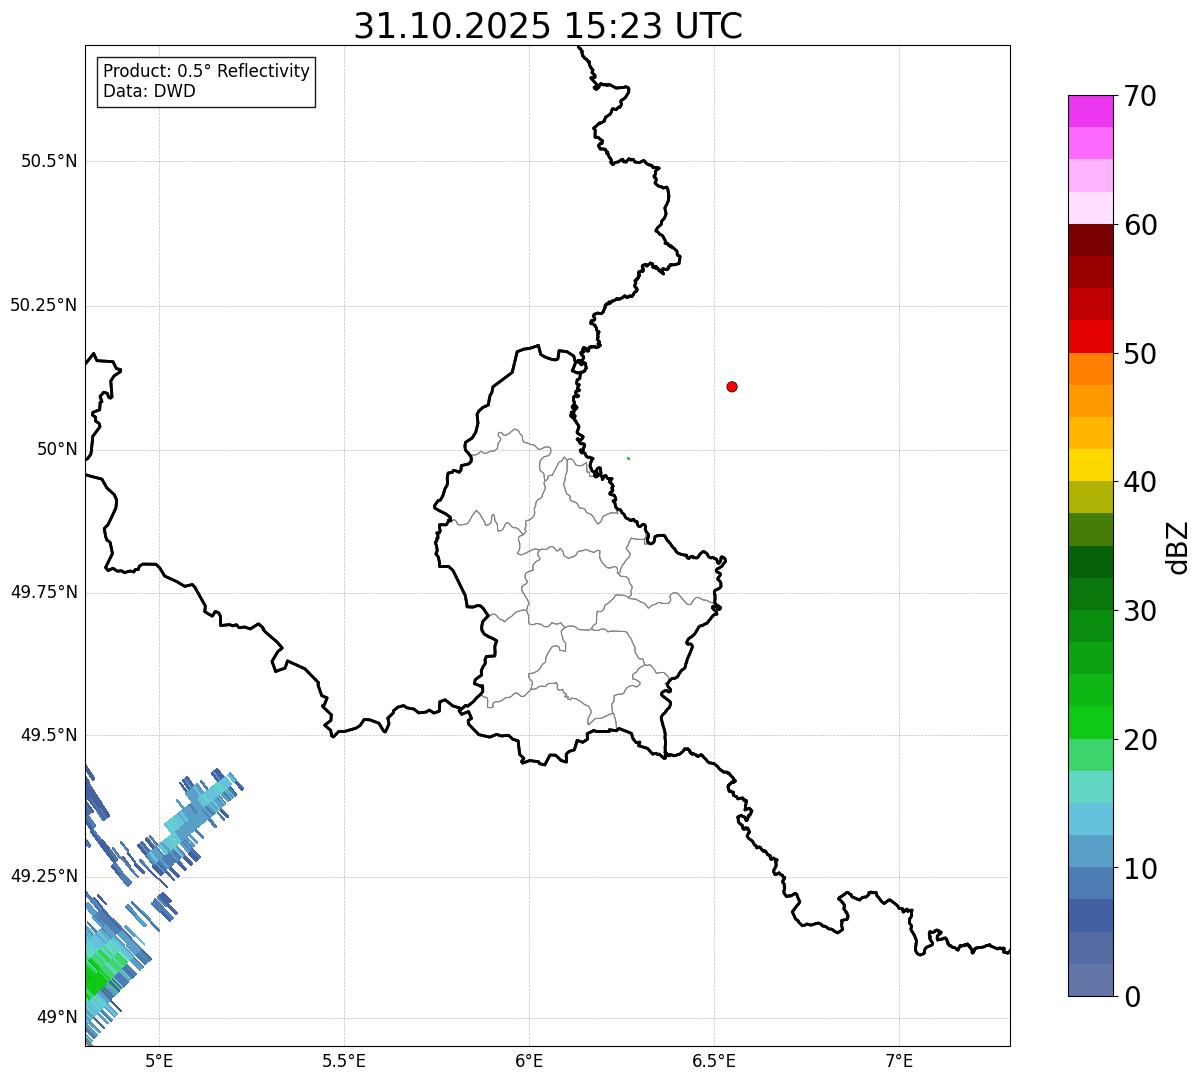Click the plot title 31.10.2025 15:23 UTC
The width and height of the screenshot is (1202, 1081).
(548, 26)
